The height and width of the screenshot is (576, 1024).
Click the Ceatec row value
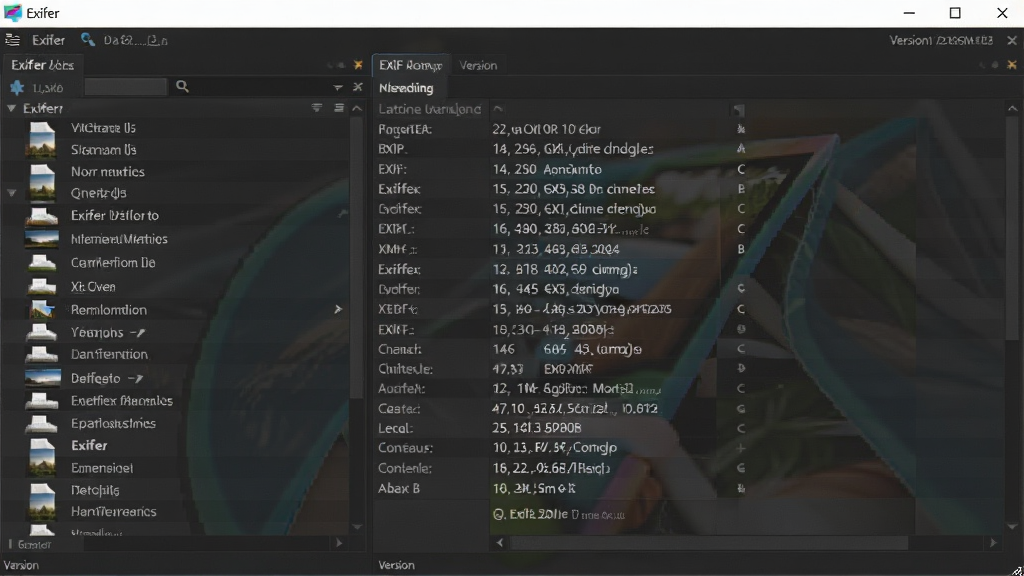click(575, 409)
